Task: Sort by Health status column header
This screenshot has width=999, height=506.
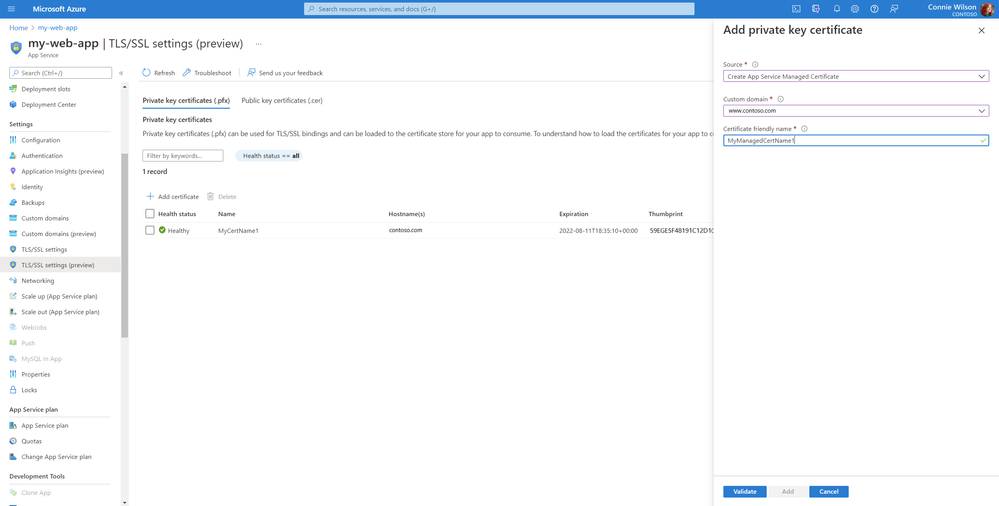Action: [177, 214]
